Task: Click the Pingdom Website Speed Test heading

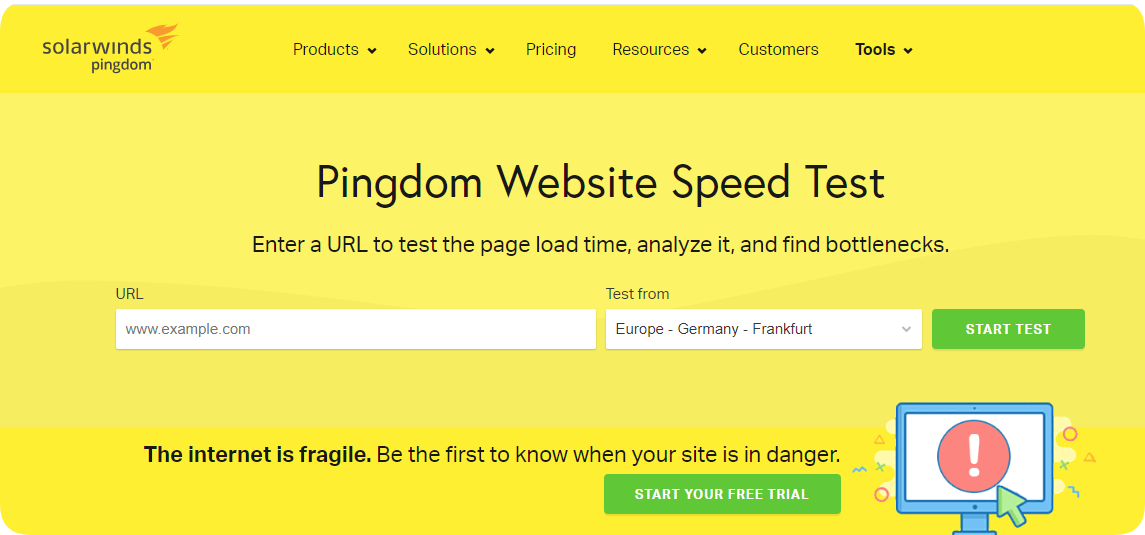Action: click(x=600, y=183)
